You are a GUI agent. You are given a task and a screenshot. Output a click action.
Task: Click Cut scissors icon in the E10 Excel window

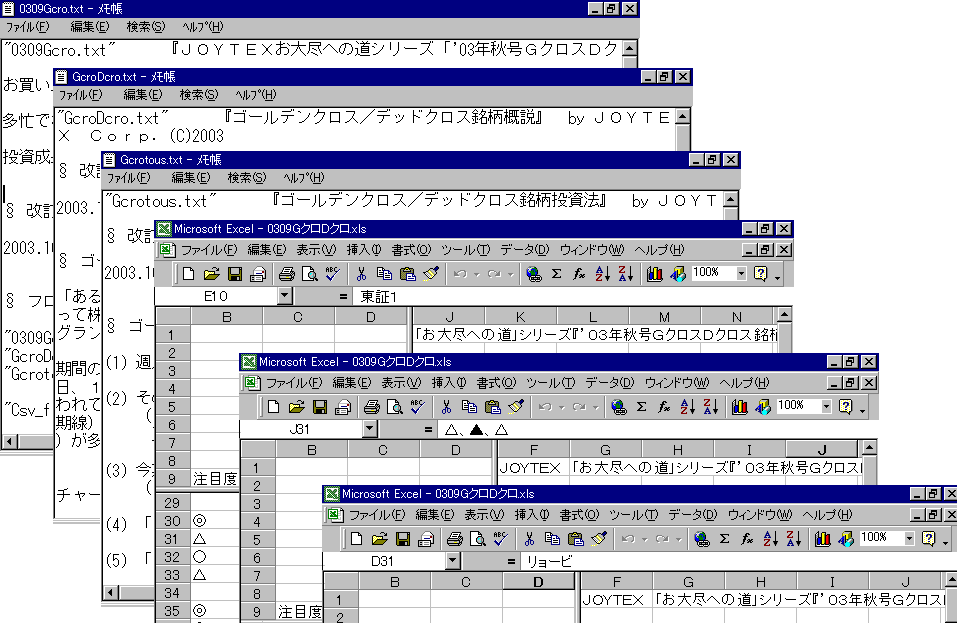tap(361, 274)
